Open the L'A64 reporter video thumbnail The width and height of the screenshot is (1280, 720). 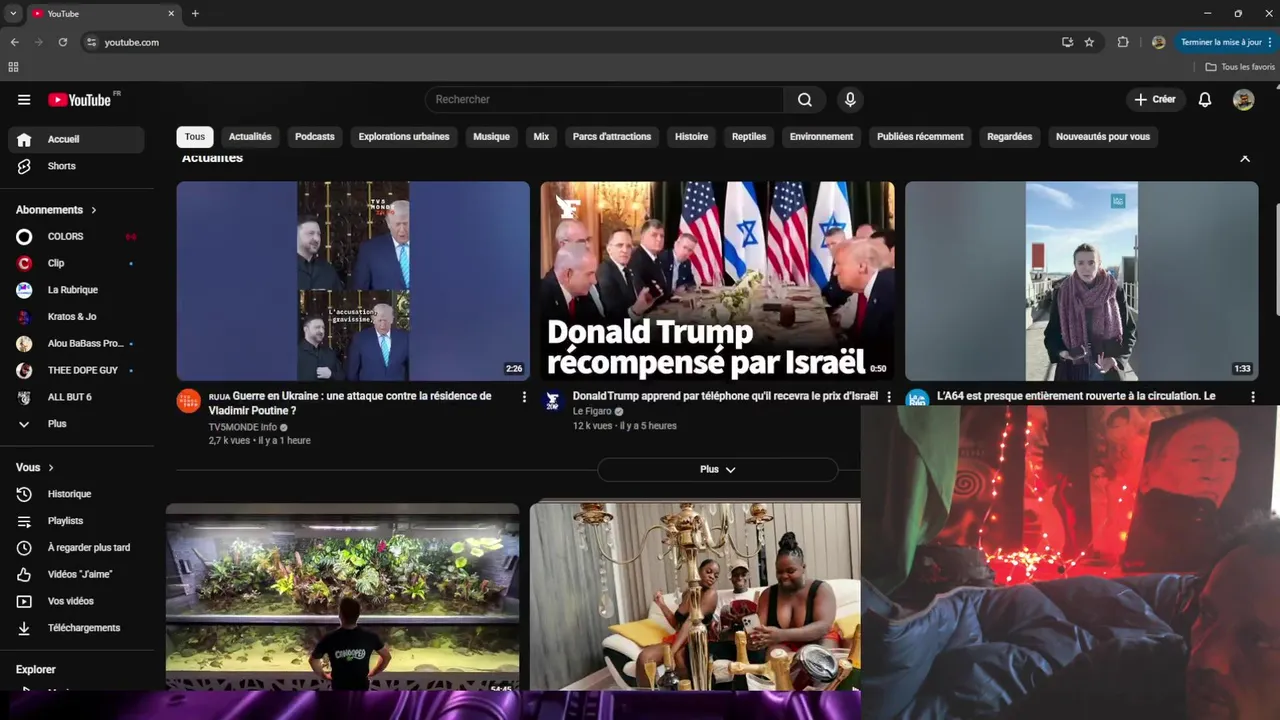pos(1081,281)
